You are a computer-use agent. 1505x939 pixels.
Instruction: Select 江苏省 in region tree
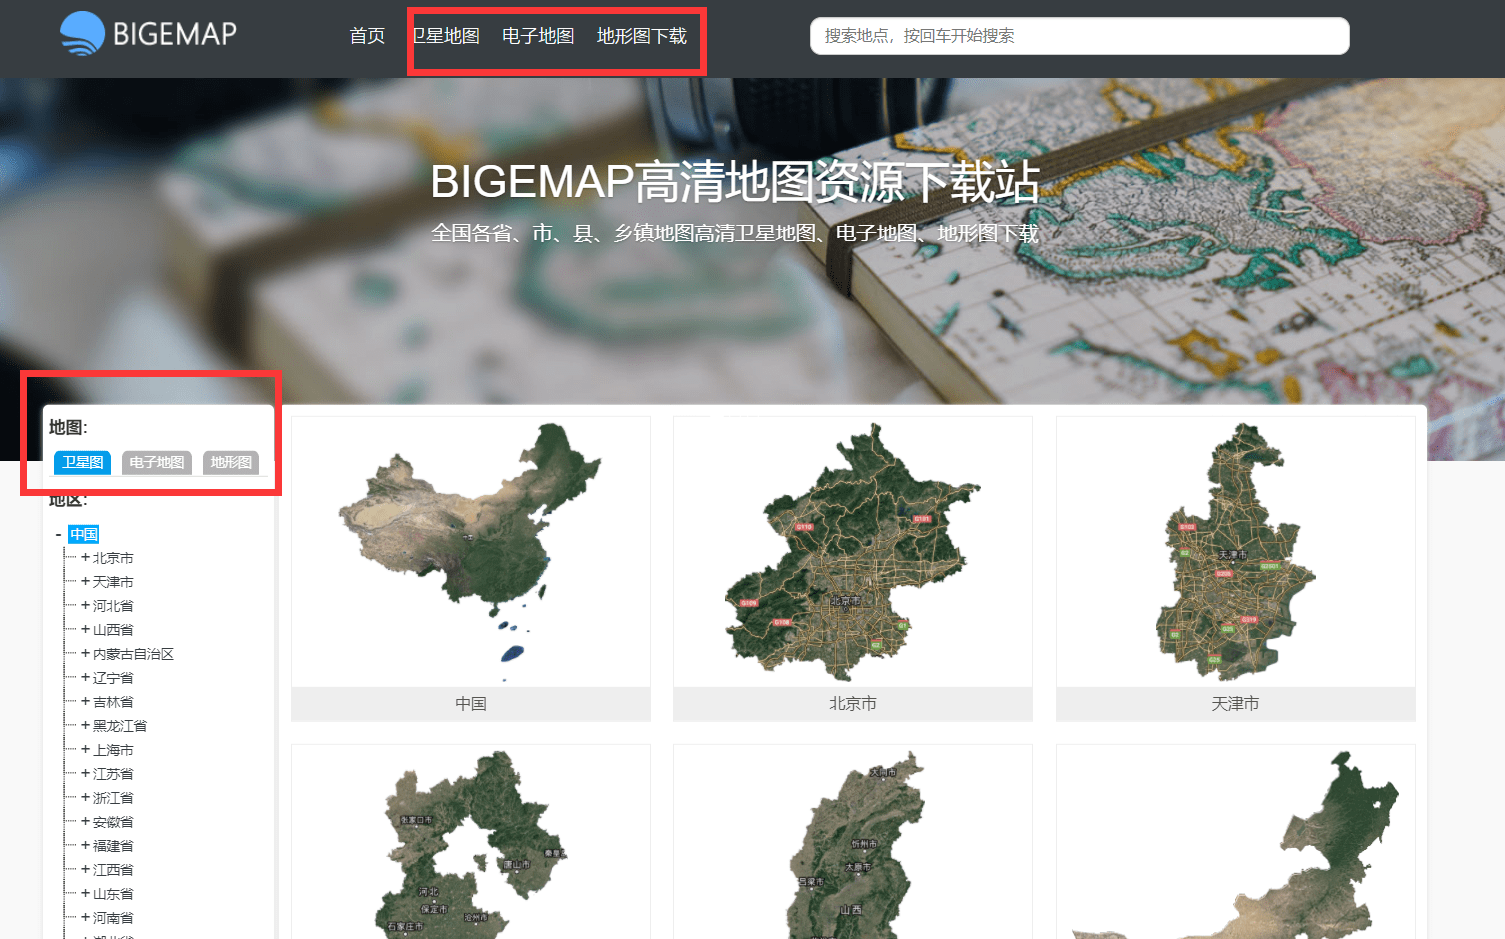point(113,774)
